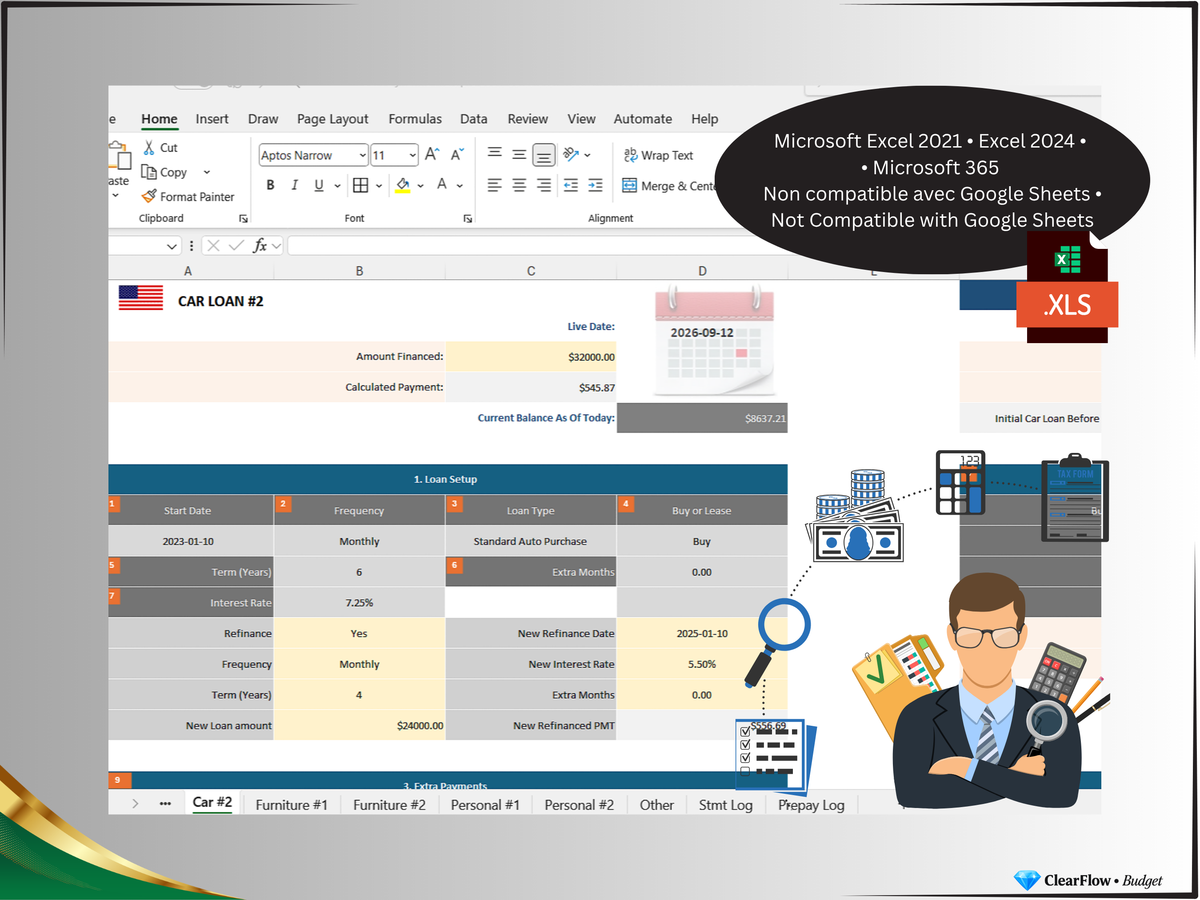Switch to the Personal #2 sheet tab

(x=579, y=804)
